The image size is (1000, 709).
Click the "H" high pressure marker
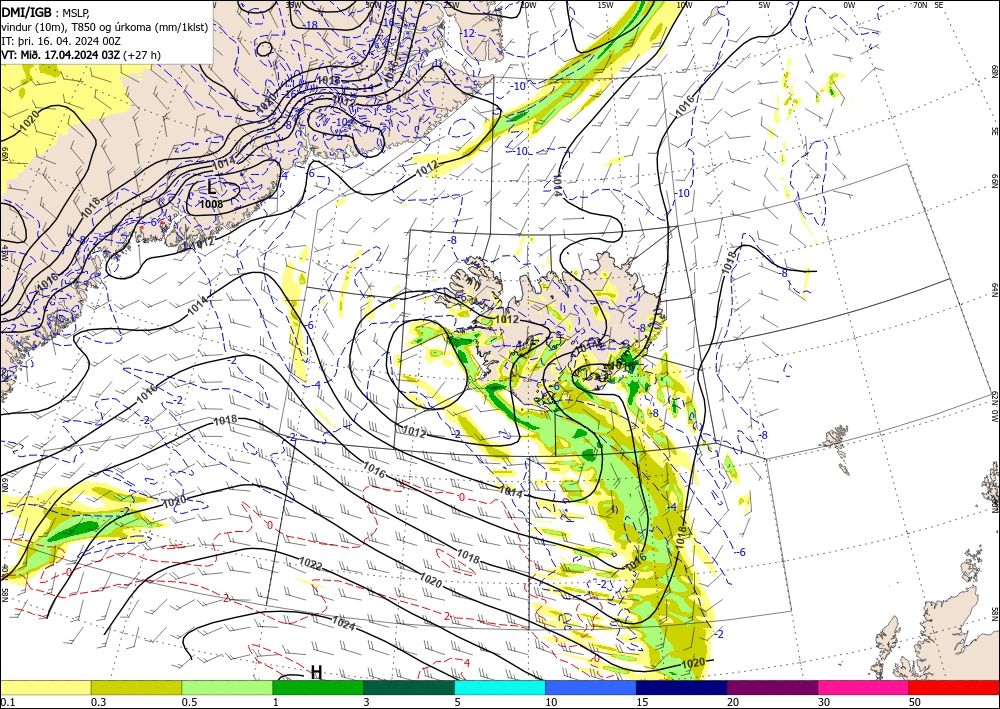[316, 672]
